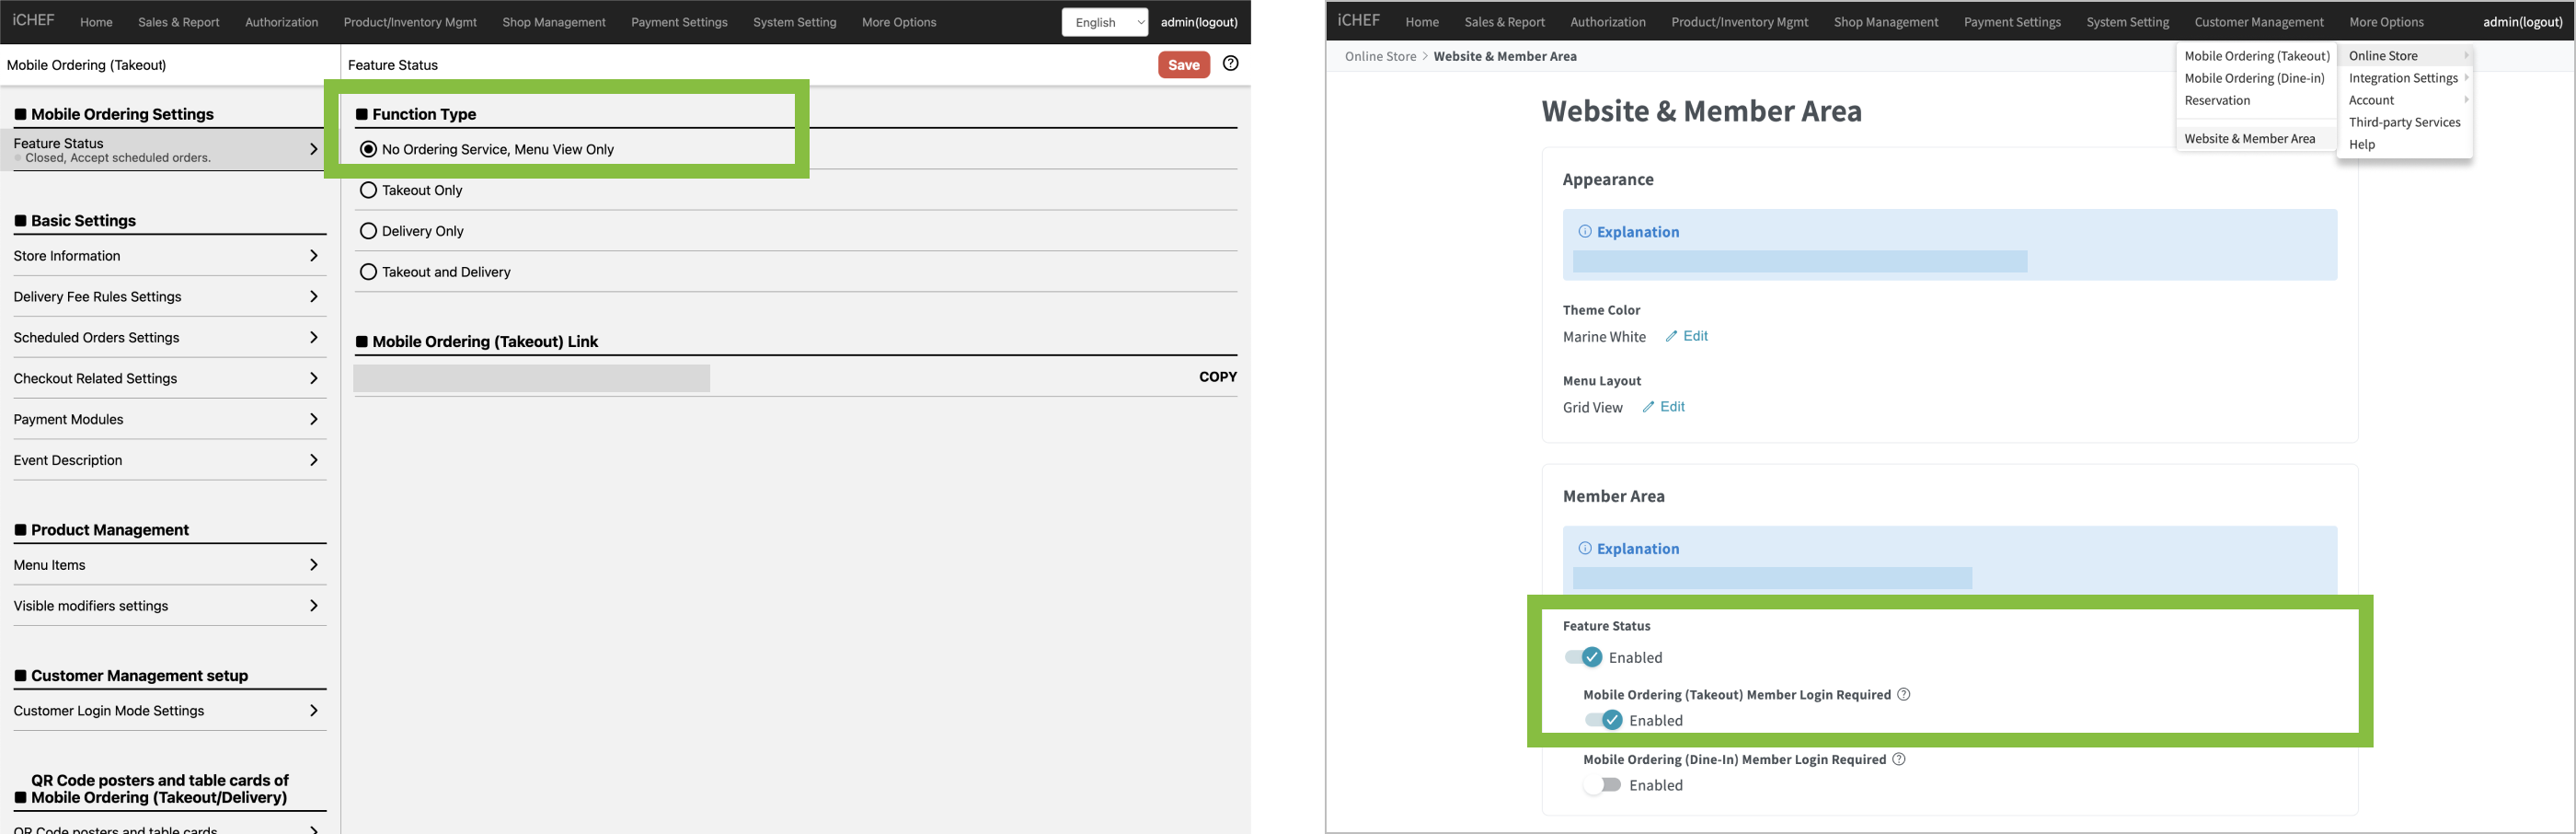Enable Dine-In Member Login Required toggle

point(1601,785)
